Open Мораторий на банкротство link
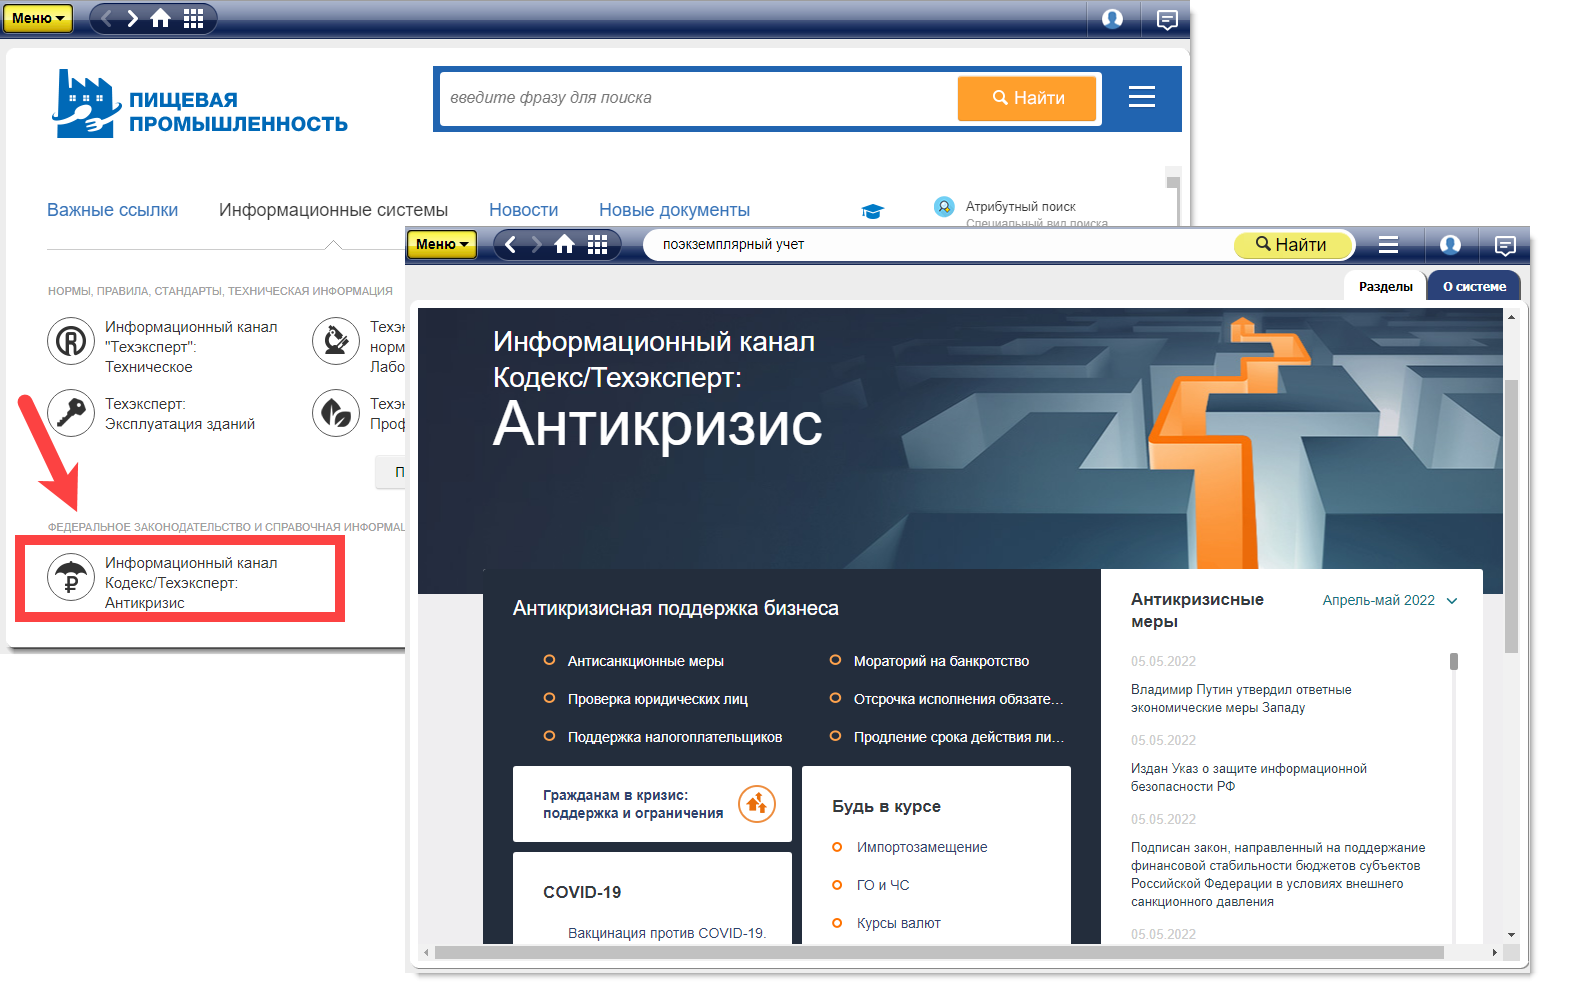 941,661
